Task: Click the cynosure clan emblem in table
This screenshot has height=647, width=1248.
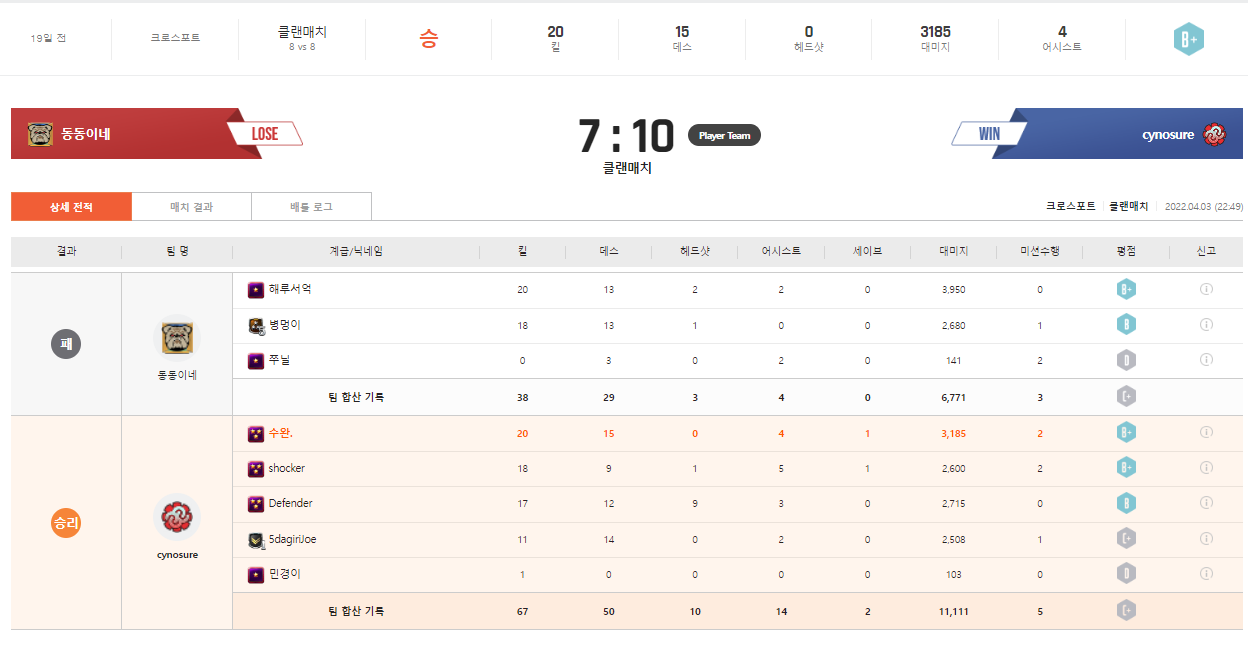Action: tap(177, 517)
